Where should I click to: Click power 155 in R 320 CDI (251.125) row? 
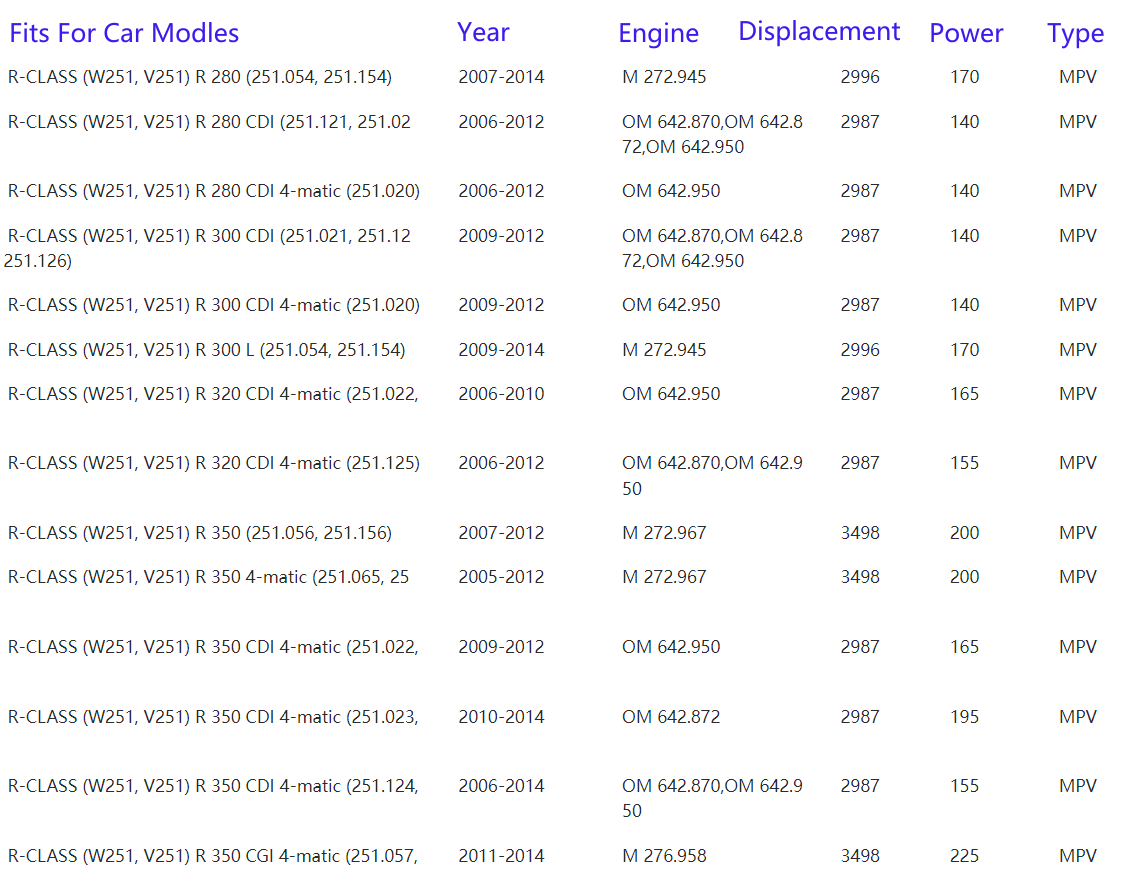tap(965, 463)
